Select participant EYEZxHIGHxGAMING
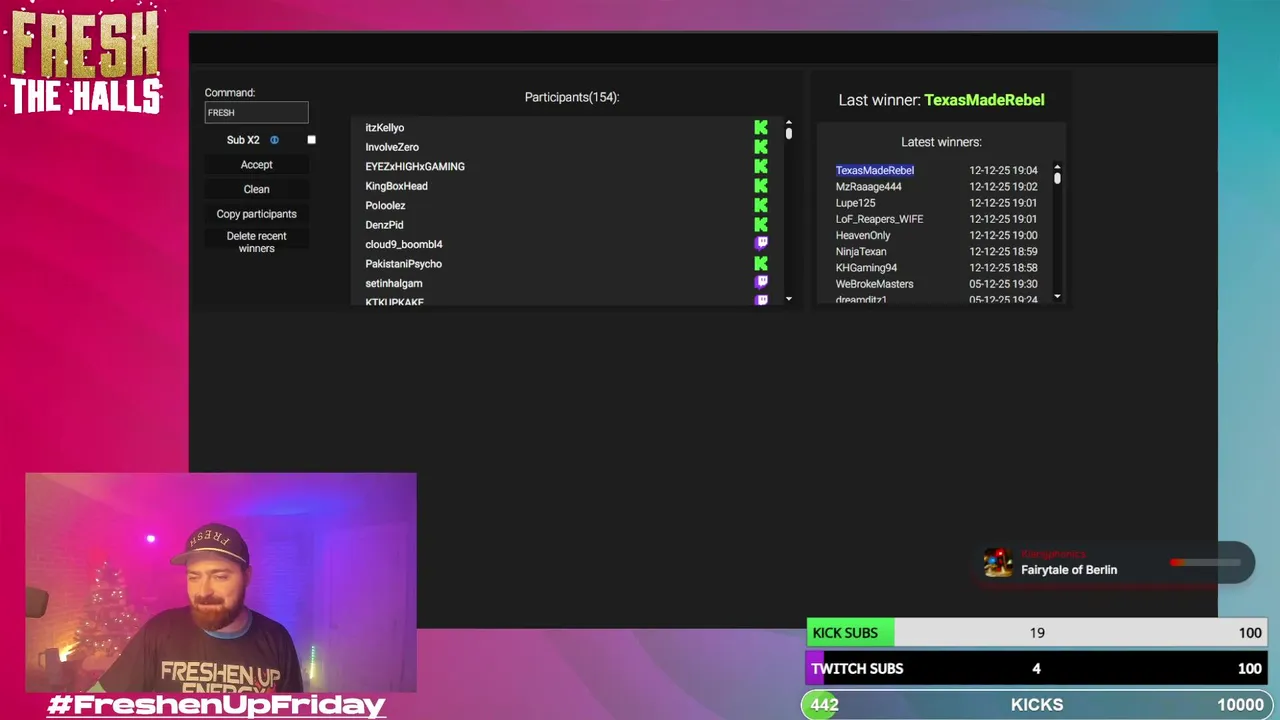 point(415,167)
